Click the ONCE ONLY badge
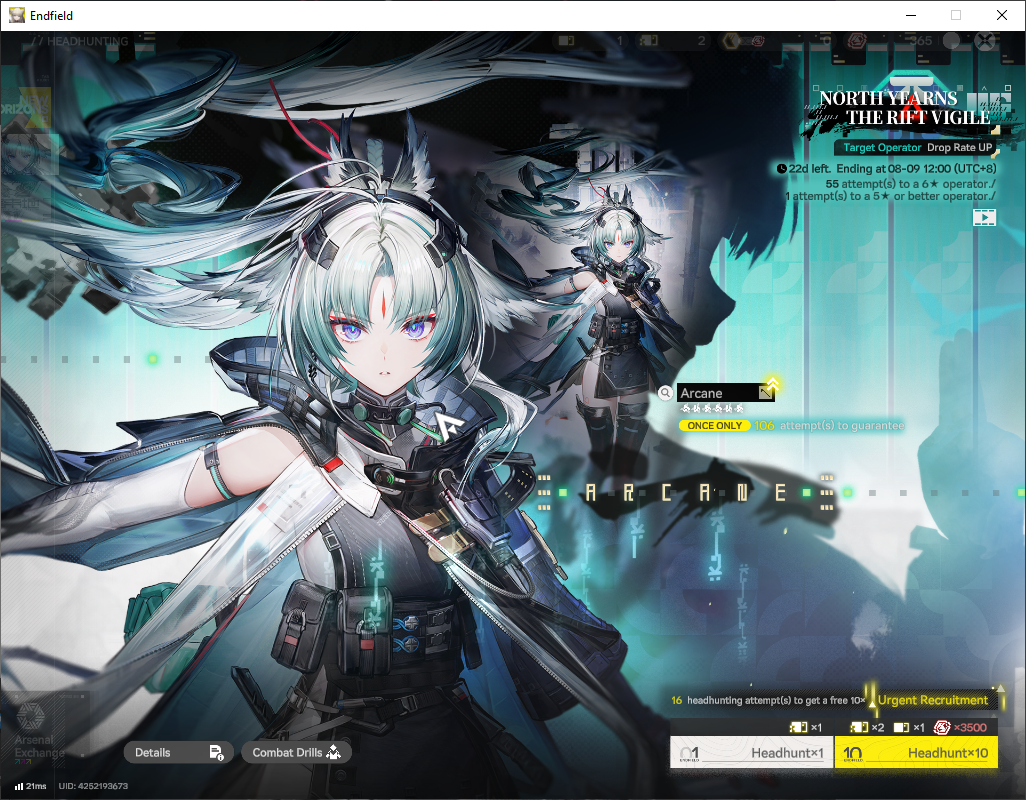The image size is (1026, 800). click(714, 425)
